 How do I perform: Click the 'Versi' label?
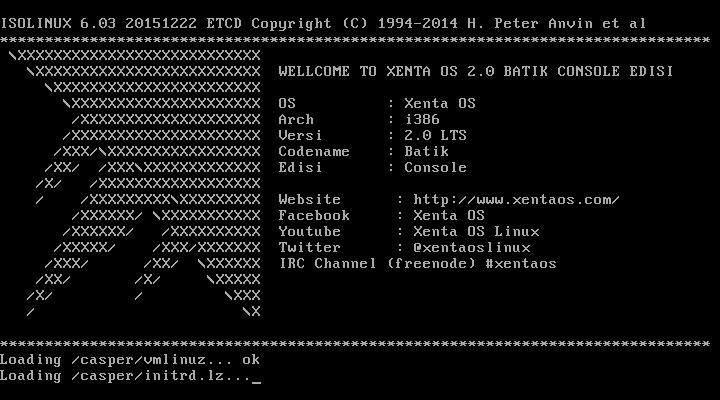click(x=300, y=135)
